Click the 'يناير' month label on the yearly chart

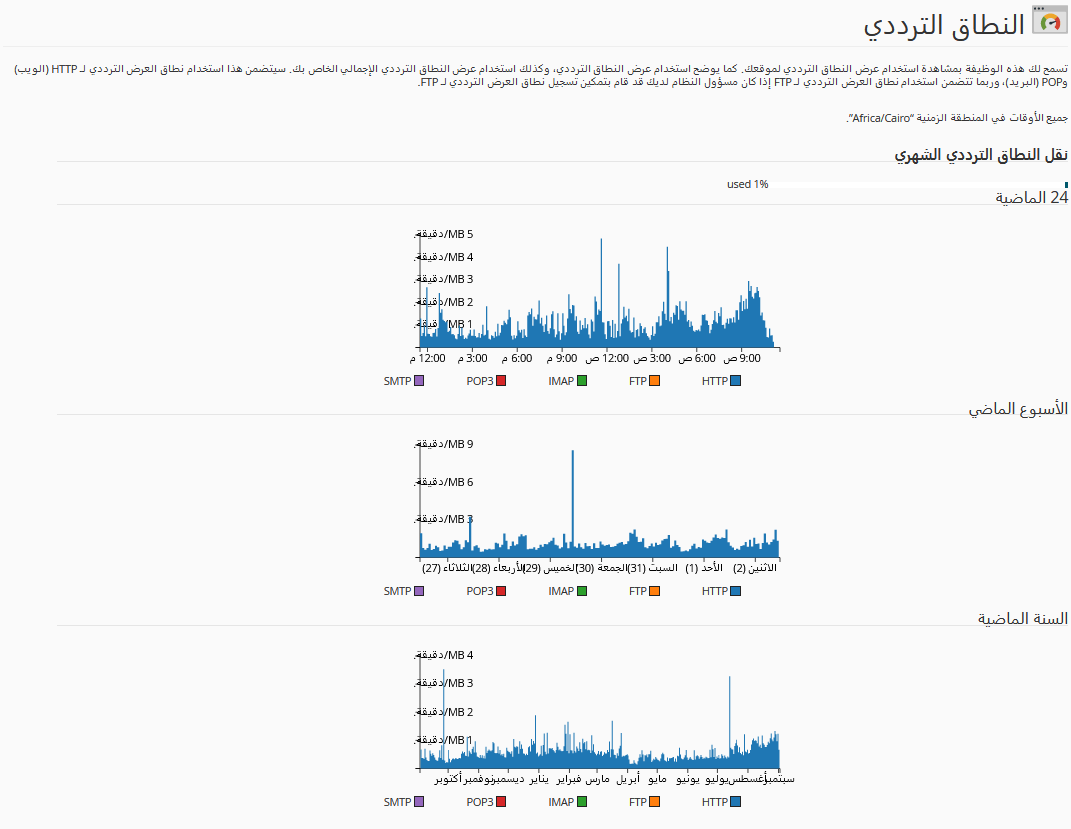pos(540,779)
